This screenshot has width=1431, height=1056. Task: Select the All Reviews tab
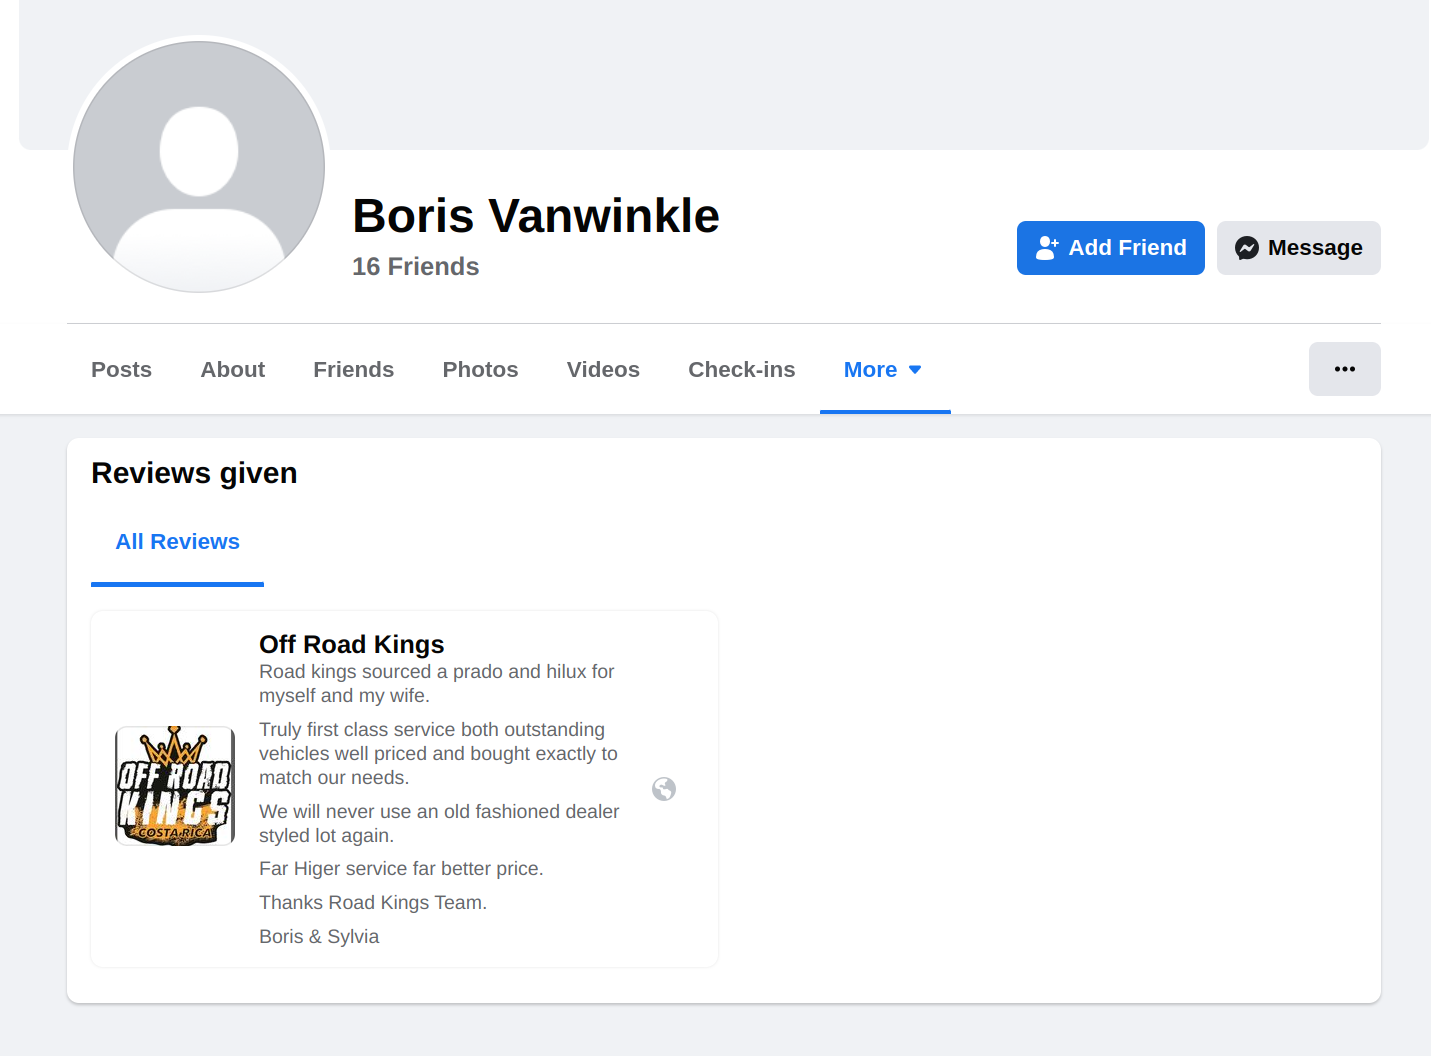tap(177, 542)
